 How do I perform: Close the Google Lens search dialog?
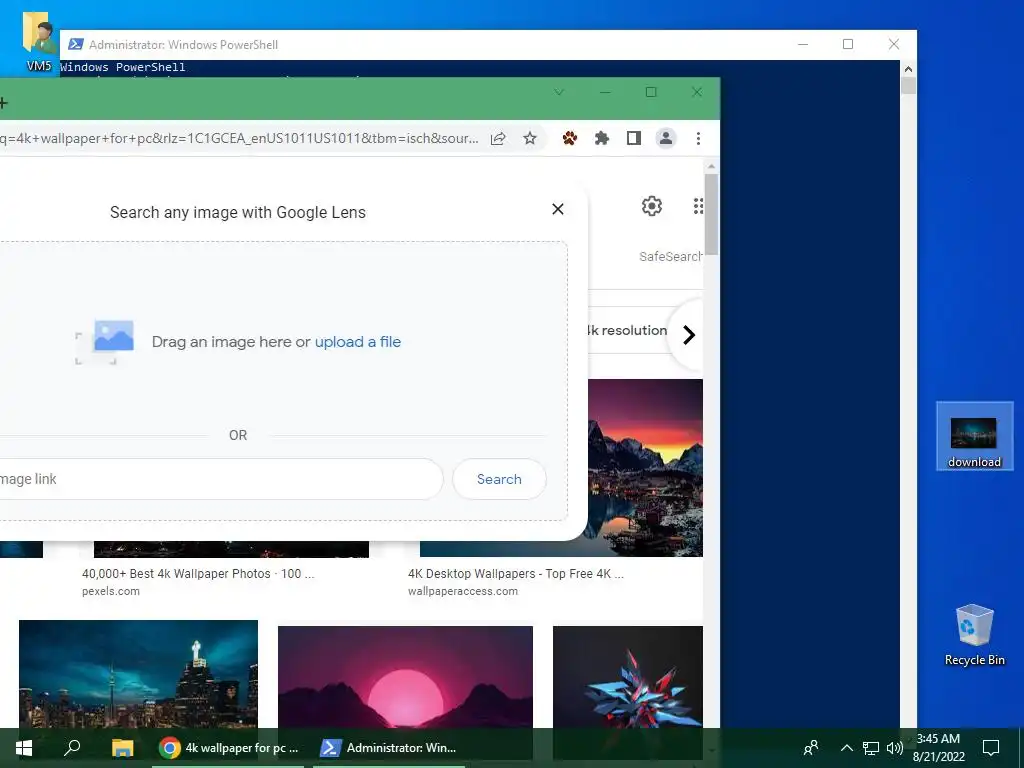tap(558, 209)
